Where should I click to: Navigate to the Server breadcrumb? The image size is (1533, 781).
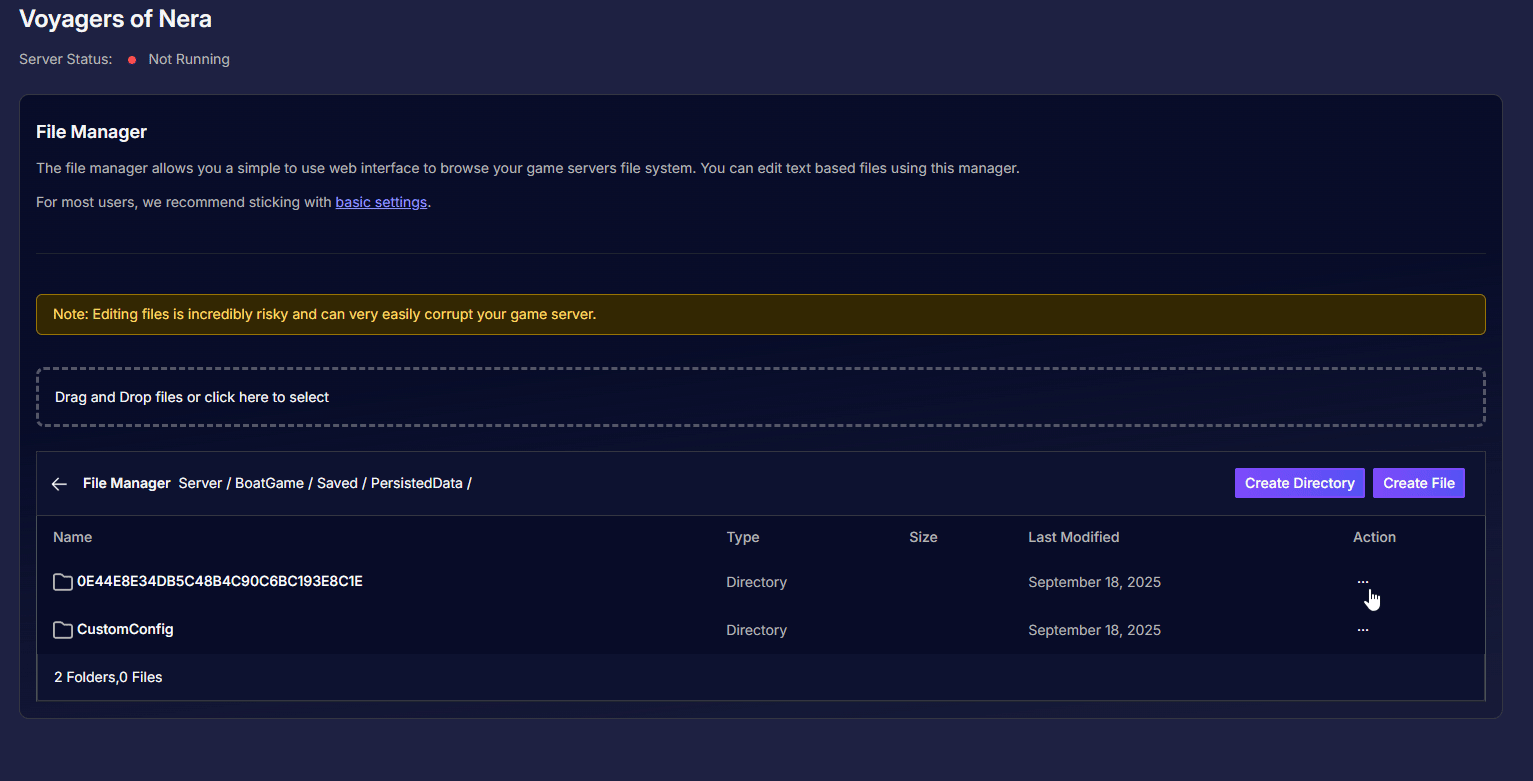[x=200, y=483]
